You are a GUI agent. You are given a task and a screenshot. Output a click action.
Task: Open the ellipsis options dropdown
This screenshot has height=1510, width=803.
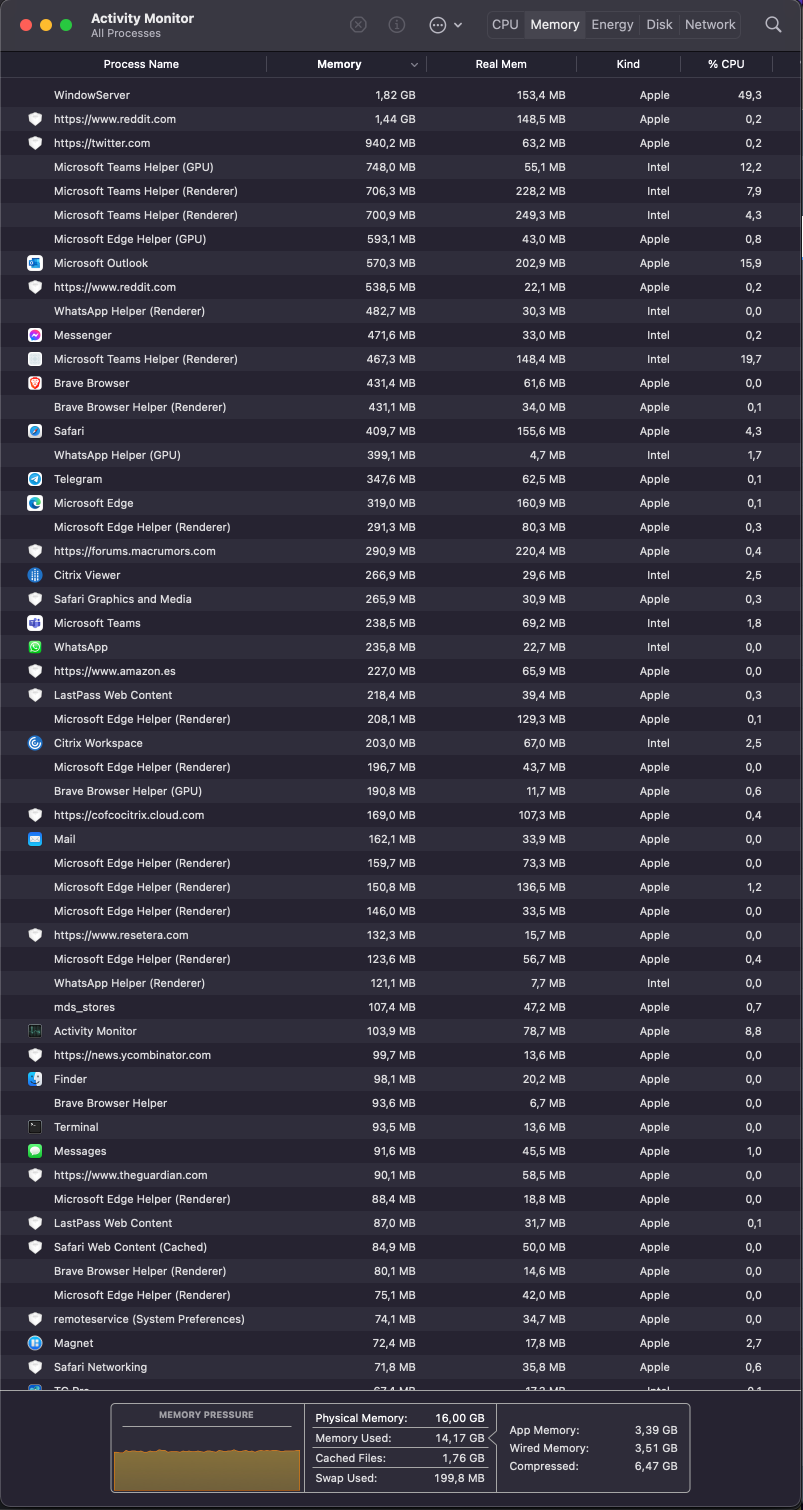click(x=445, y=25)
